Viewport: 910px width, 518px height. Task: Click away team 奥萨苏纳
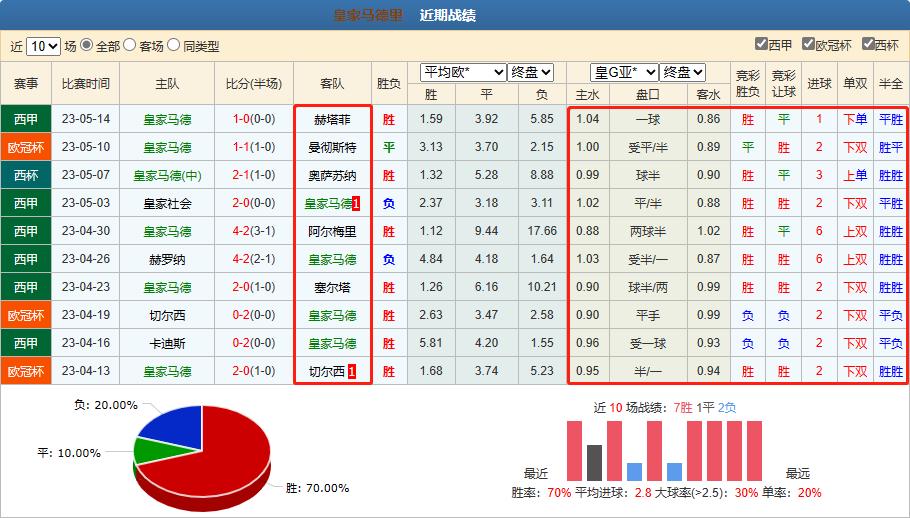pyautogui.click(x=333, y=175)
